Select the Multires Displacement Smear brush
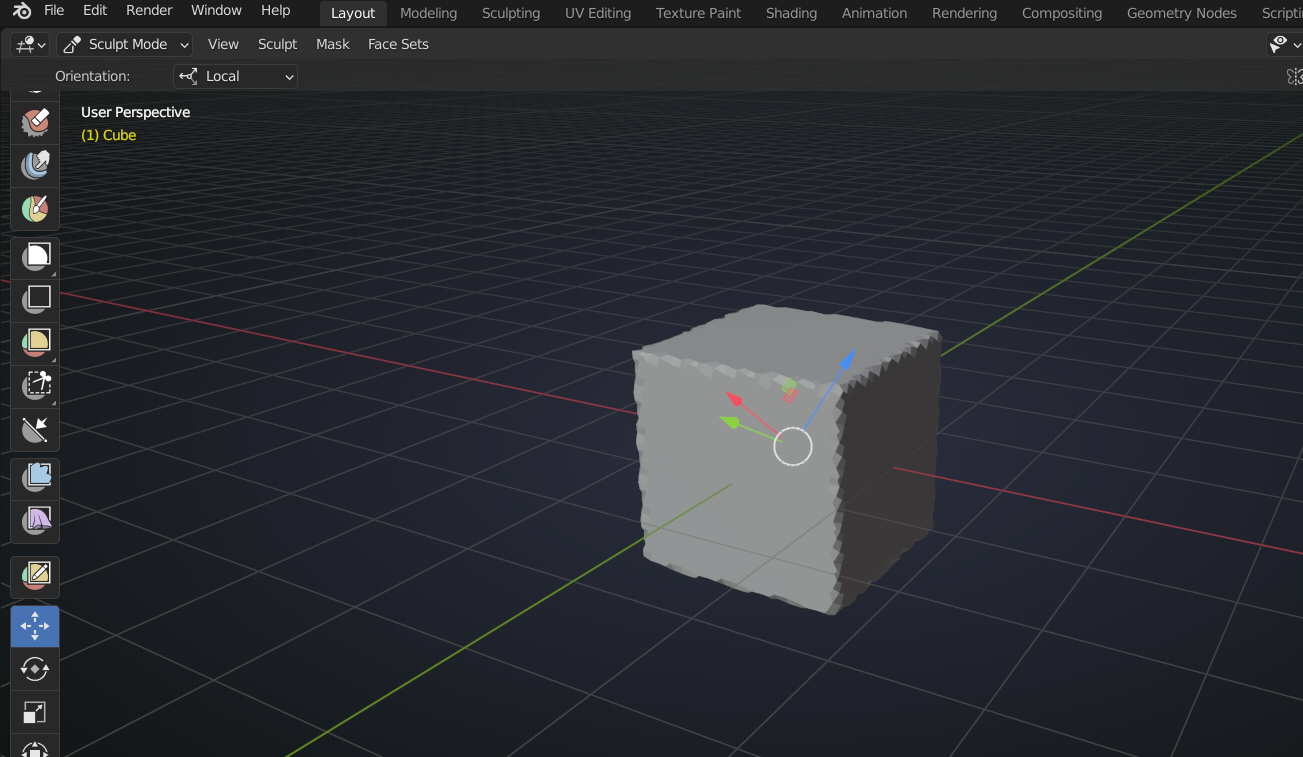The image size is (1303, 757). click(35, 165)
